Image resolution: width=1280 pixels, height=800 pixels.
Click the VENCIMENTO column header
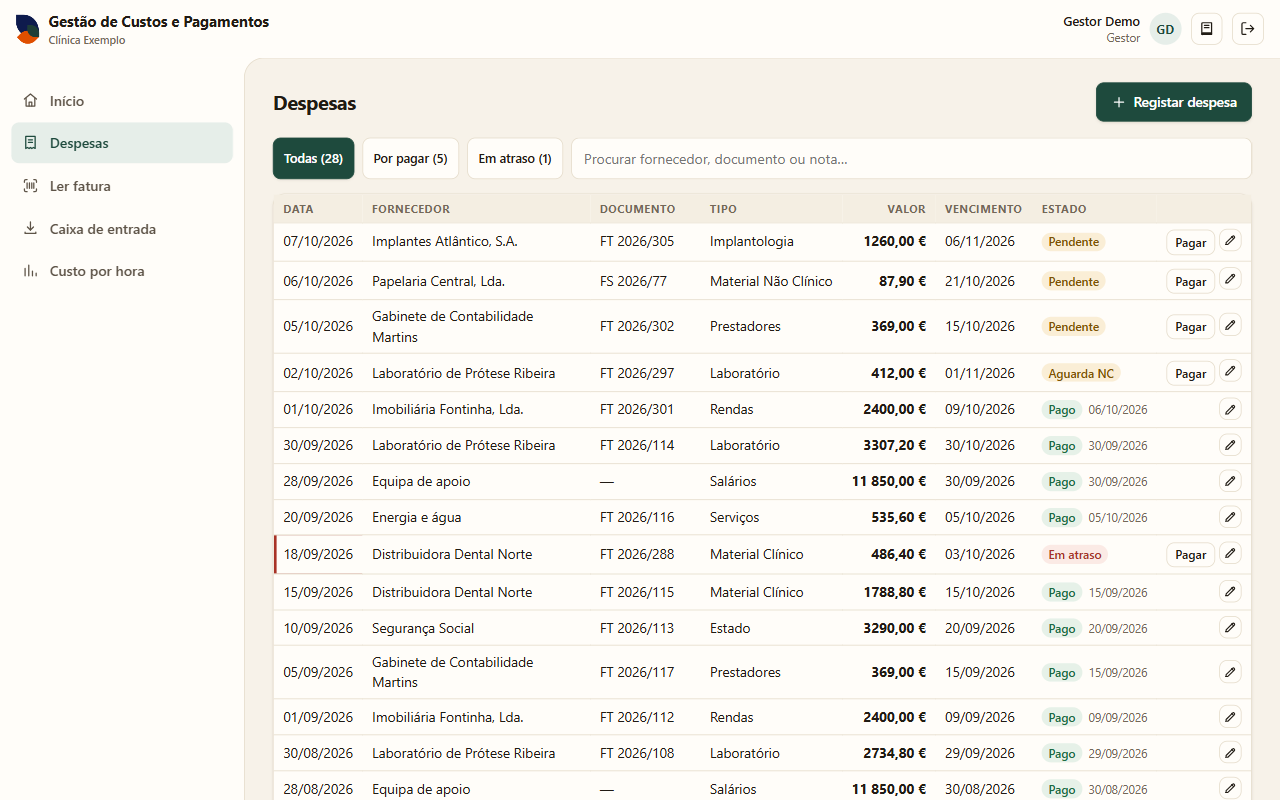(x=983, y=209)
